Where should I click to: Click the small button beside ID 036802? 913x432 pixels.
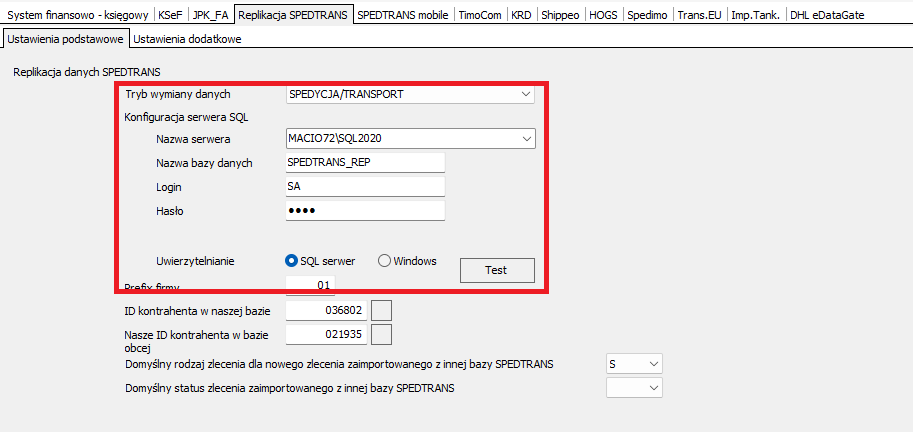coord(381,311)
